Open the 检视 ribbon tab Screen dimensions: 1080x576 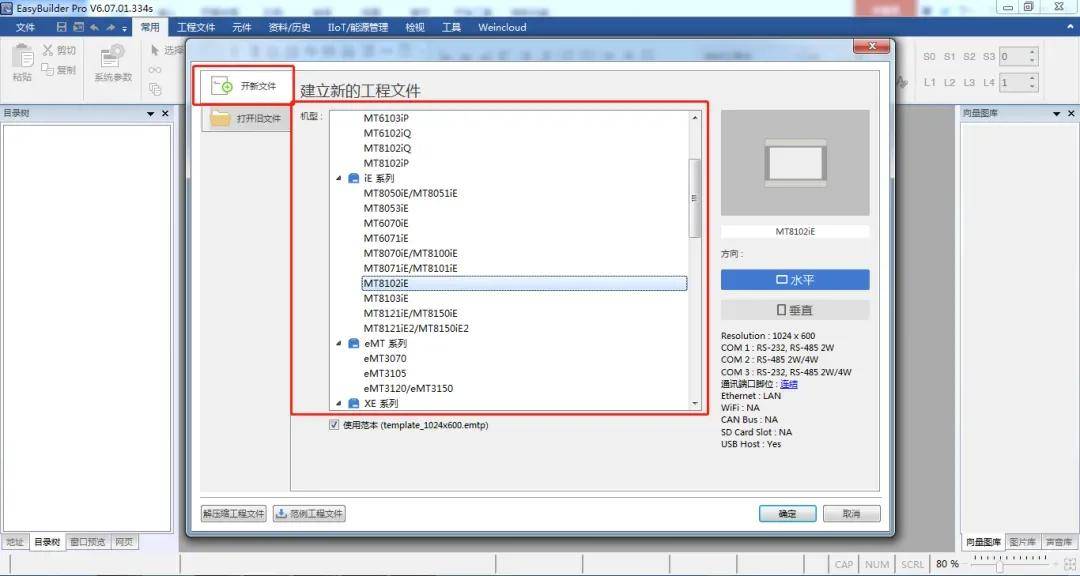(415, 27)
